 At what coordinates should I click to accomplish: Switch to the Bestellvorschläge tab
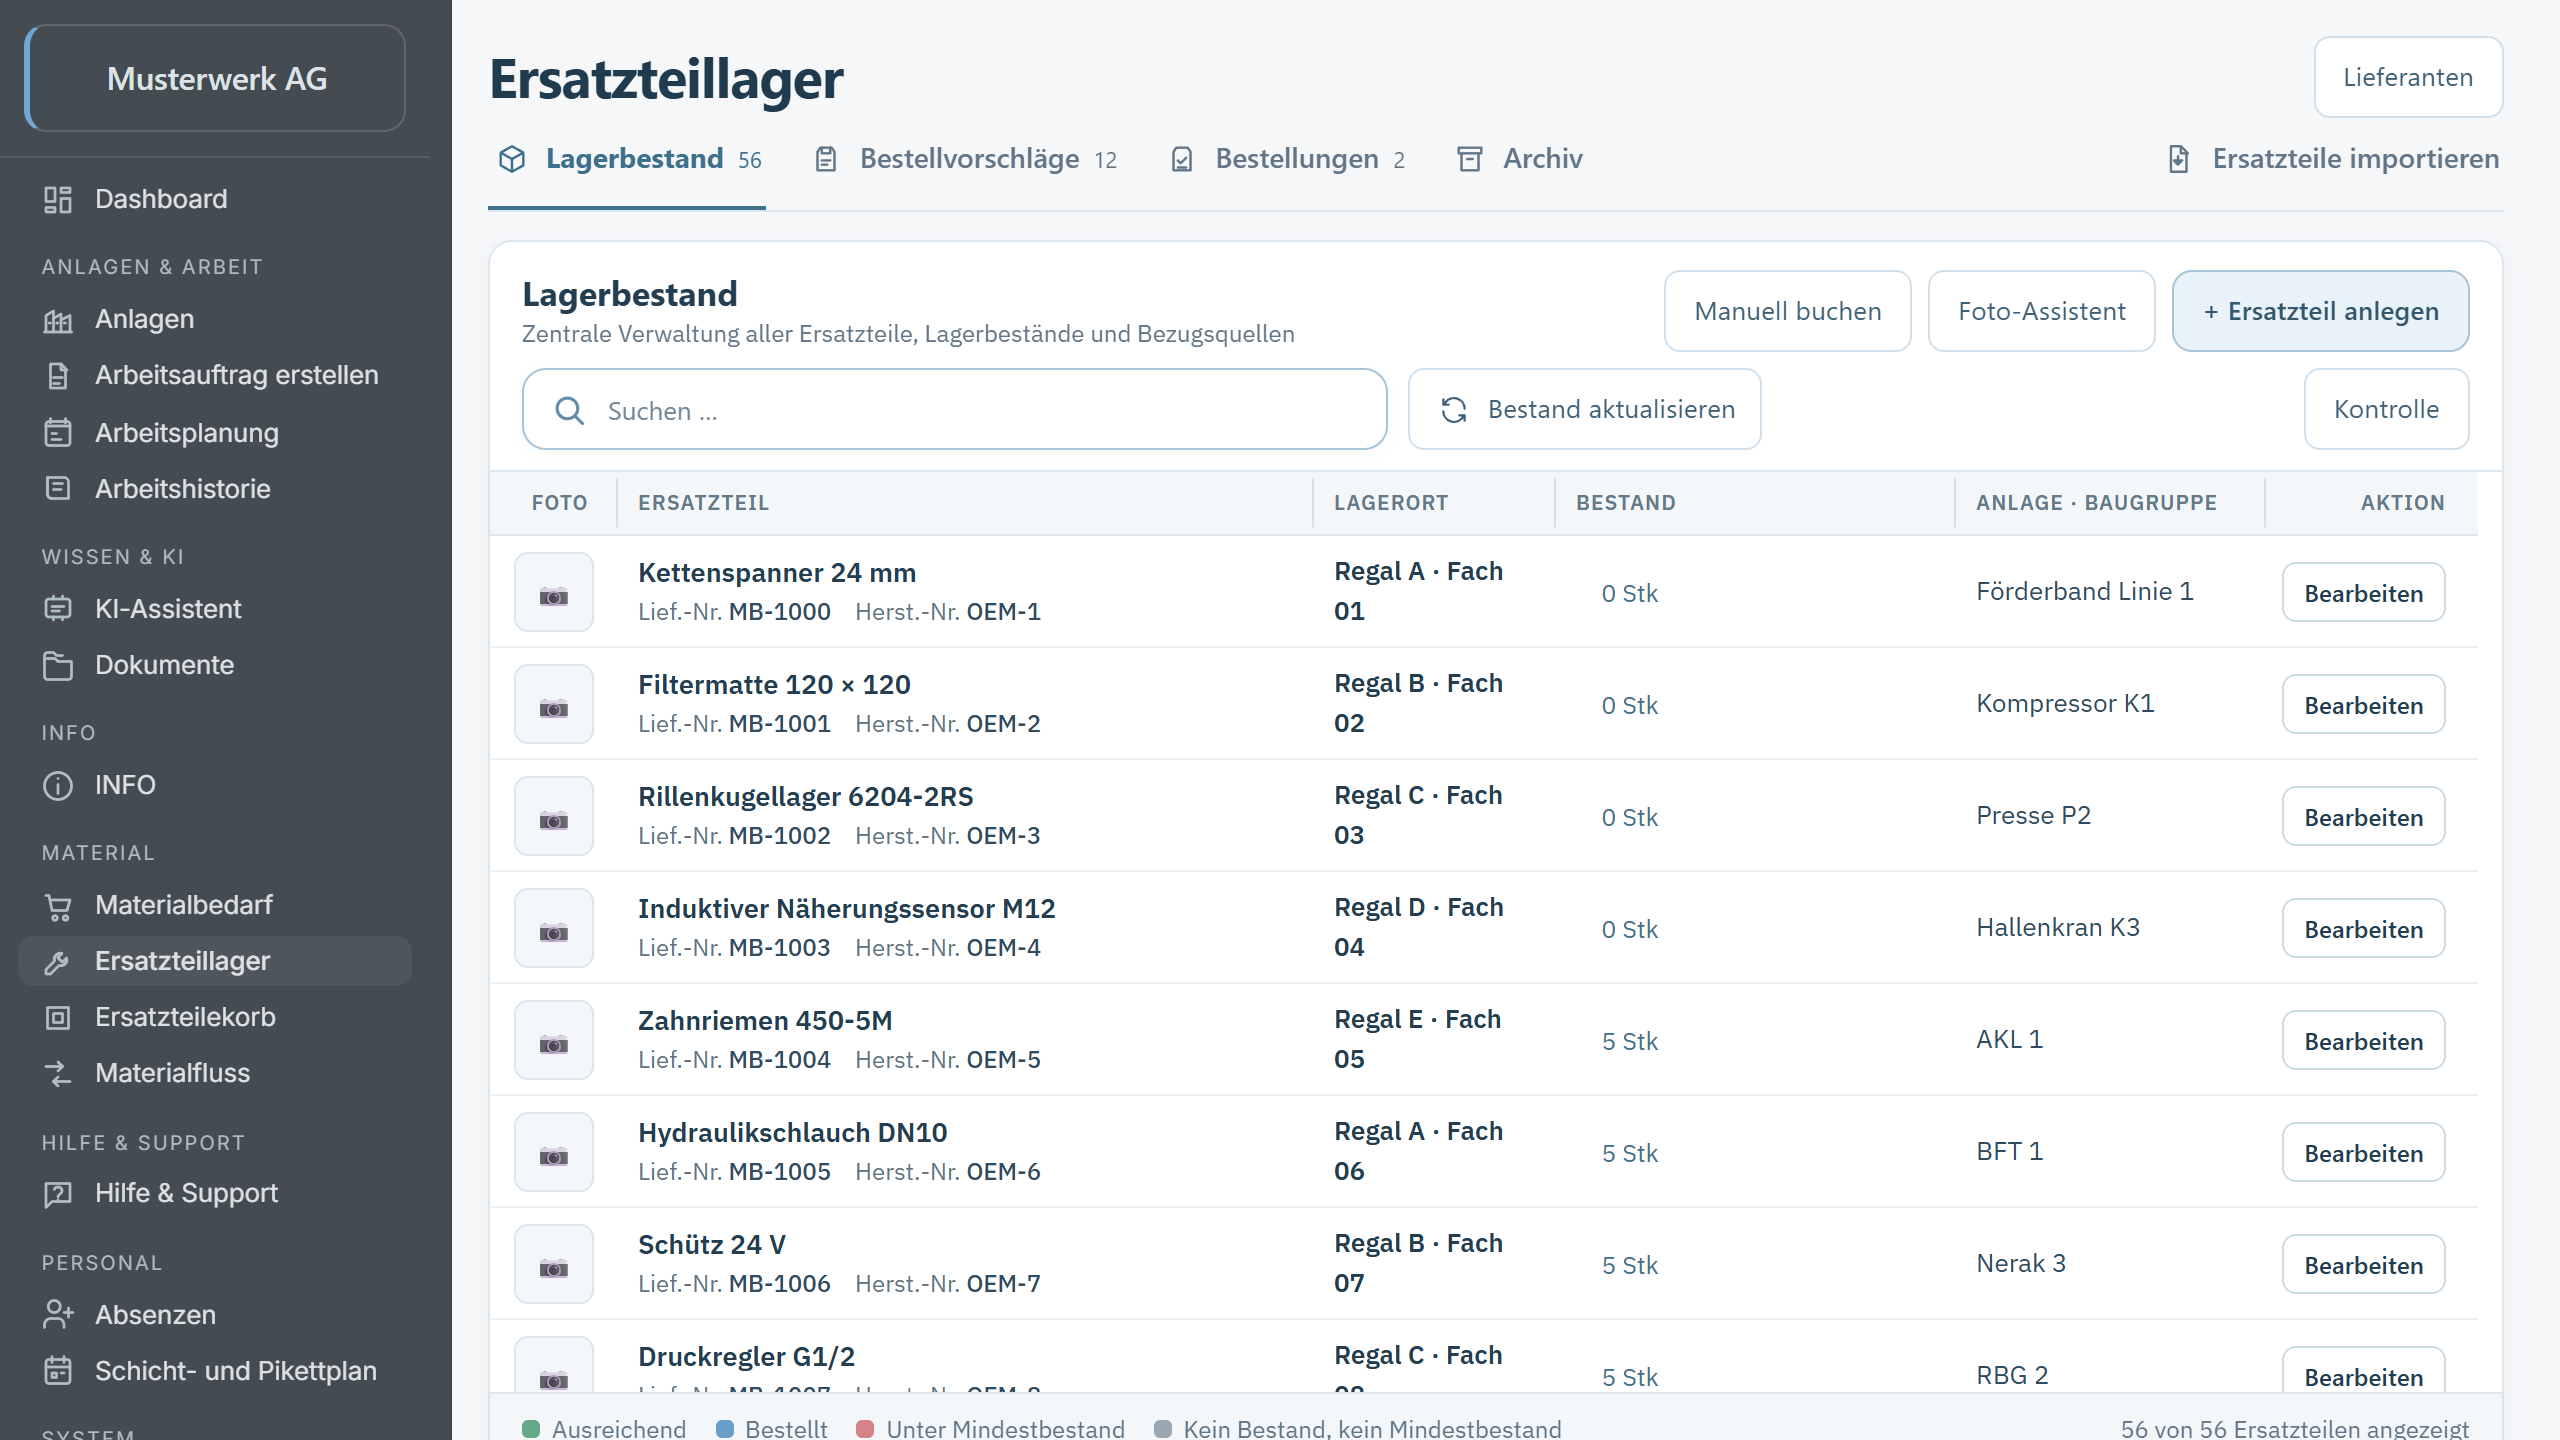[966, 159]
